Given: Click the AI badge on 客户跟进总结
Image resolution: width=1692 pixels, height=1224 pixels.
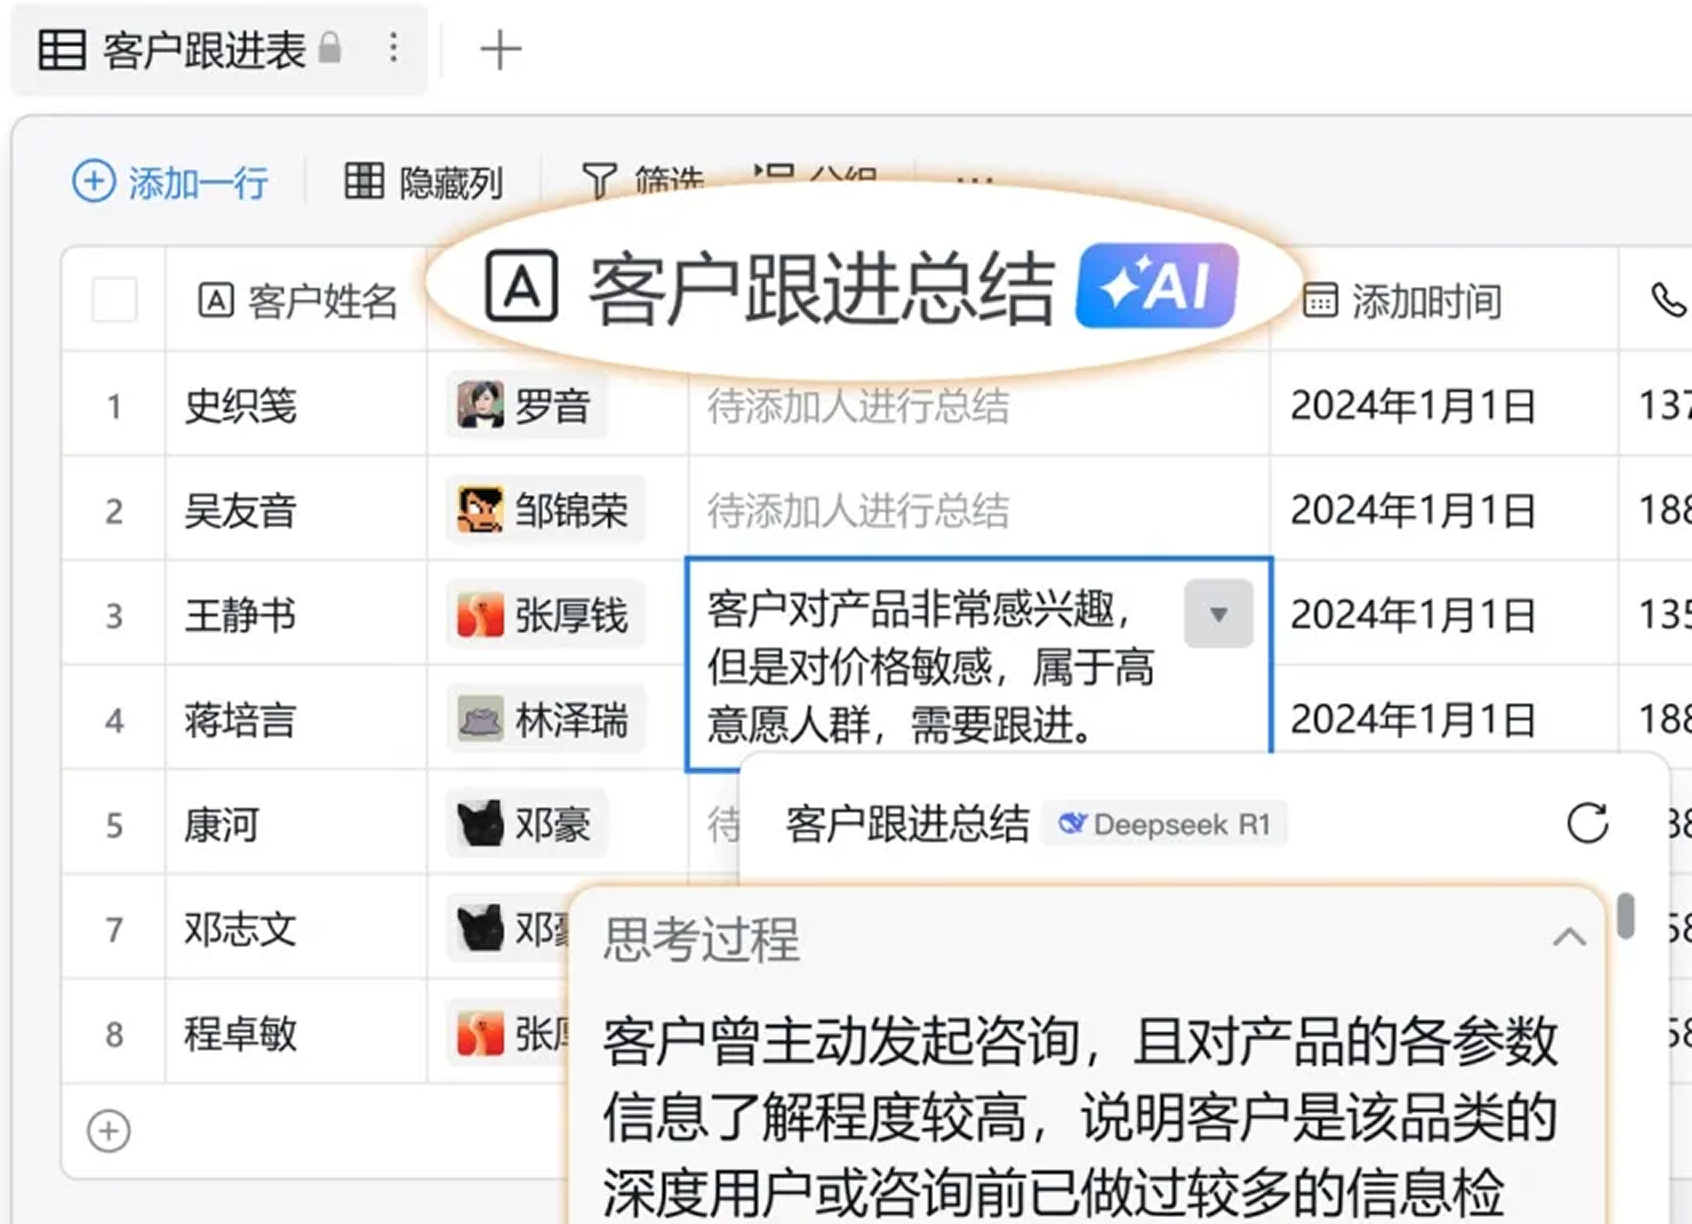Looking at the screenshot, I should click(x=1157, y=286).
